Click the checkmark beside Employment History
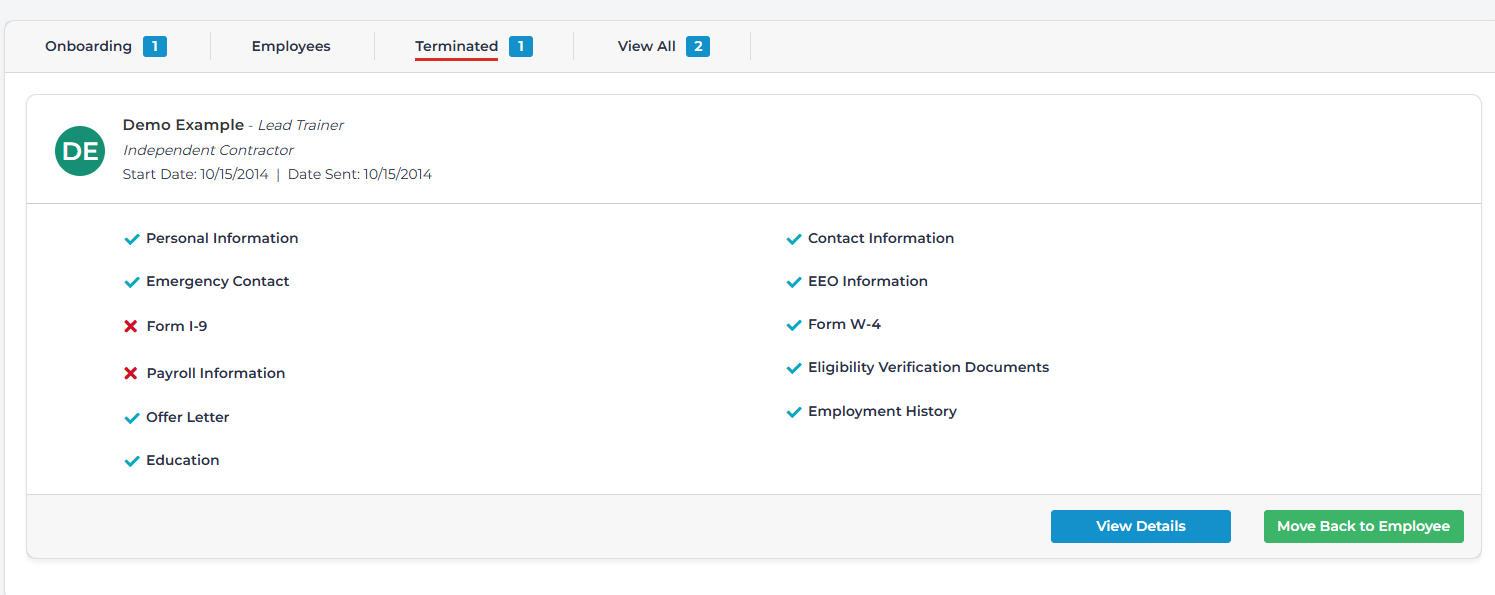1495x595 pixels. [x=794, y=412]
